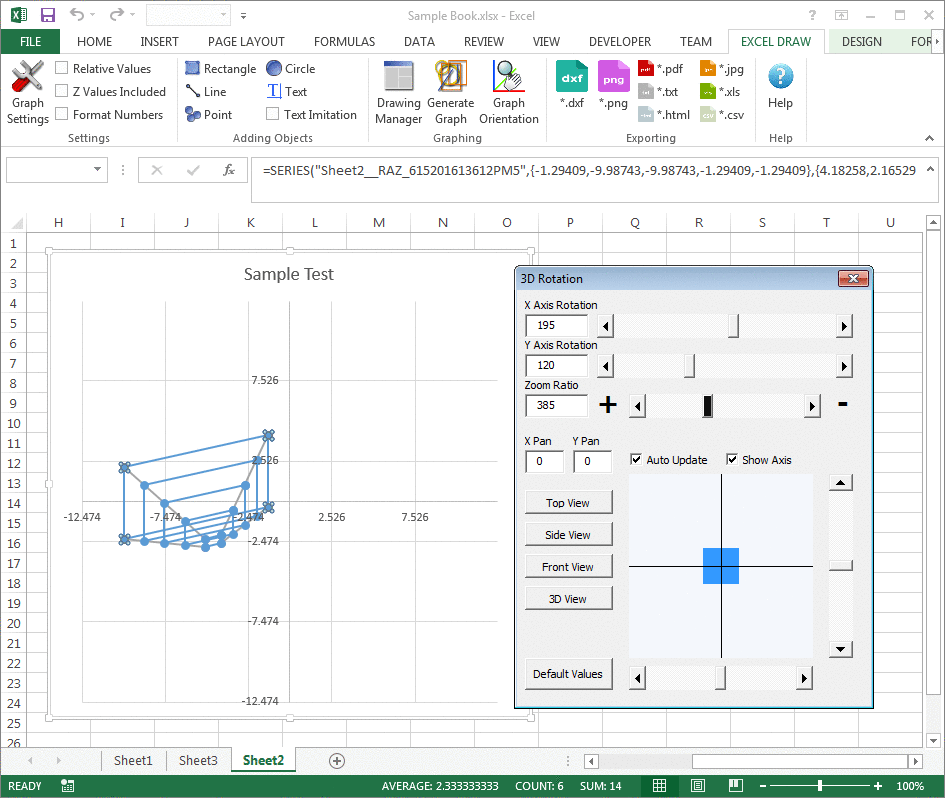
Task: Click the X Pan input field
Action: [x=545, y=462]
